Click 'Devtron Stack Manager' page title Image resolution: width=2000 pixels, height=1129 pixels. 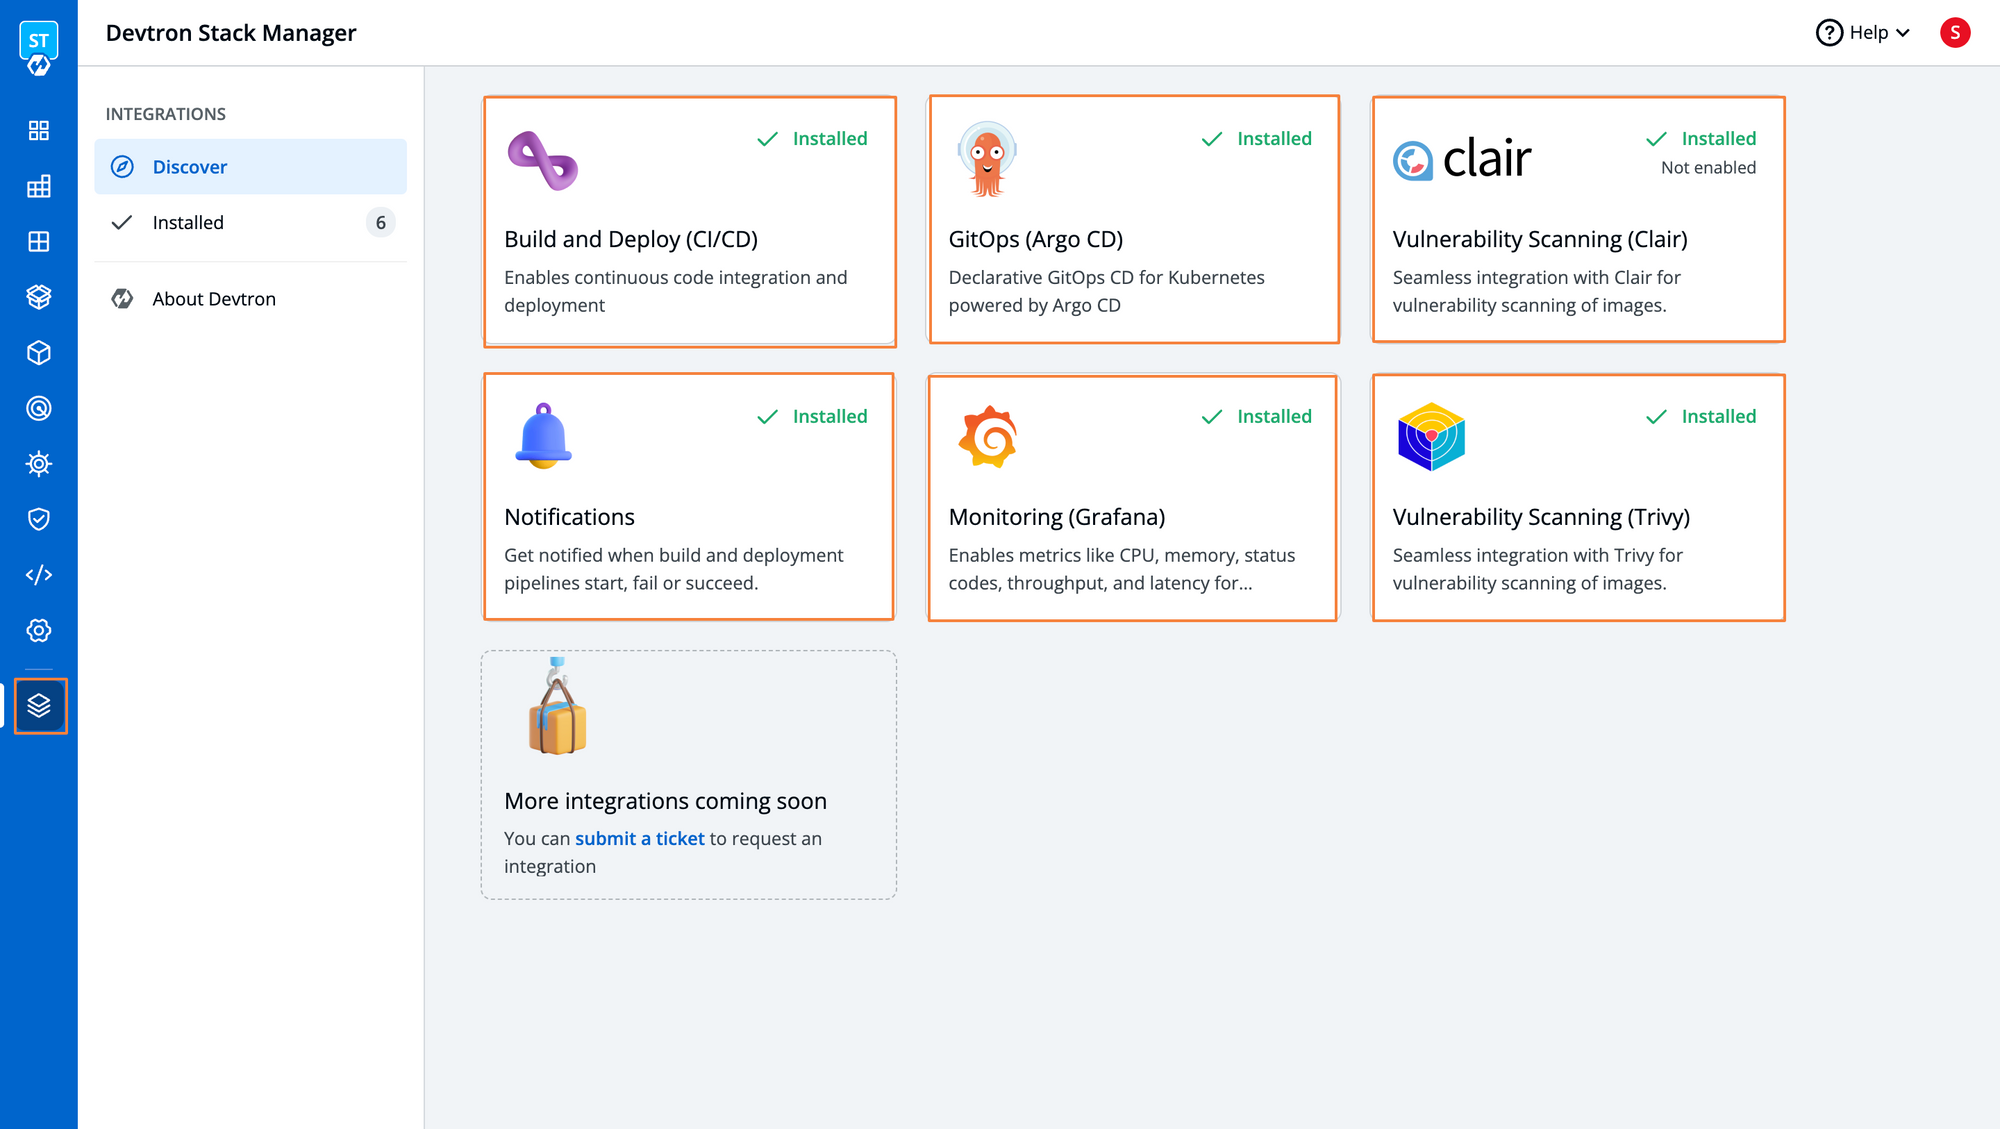(231, 33)
